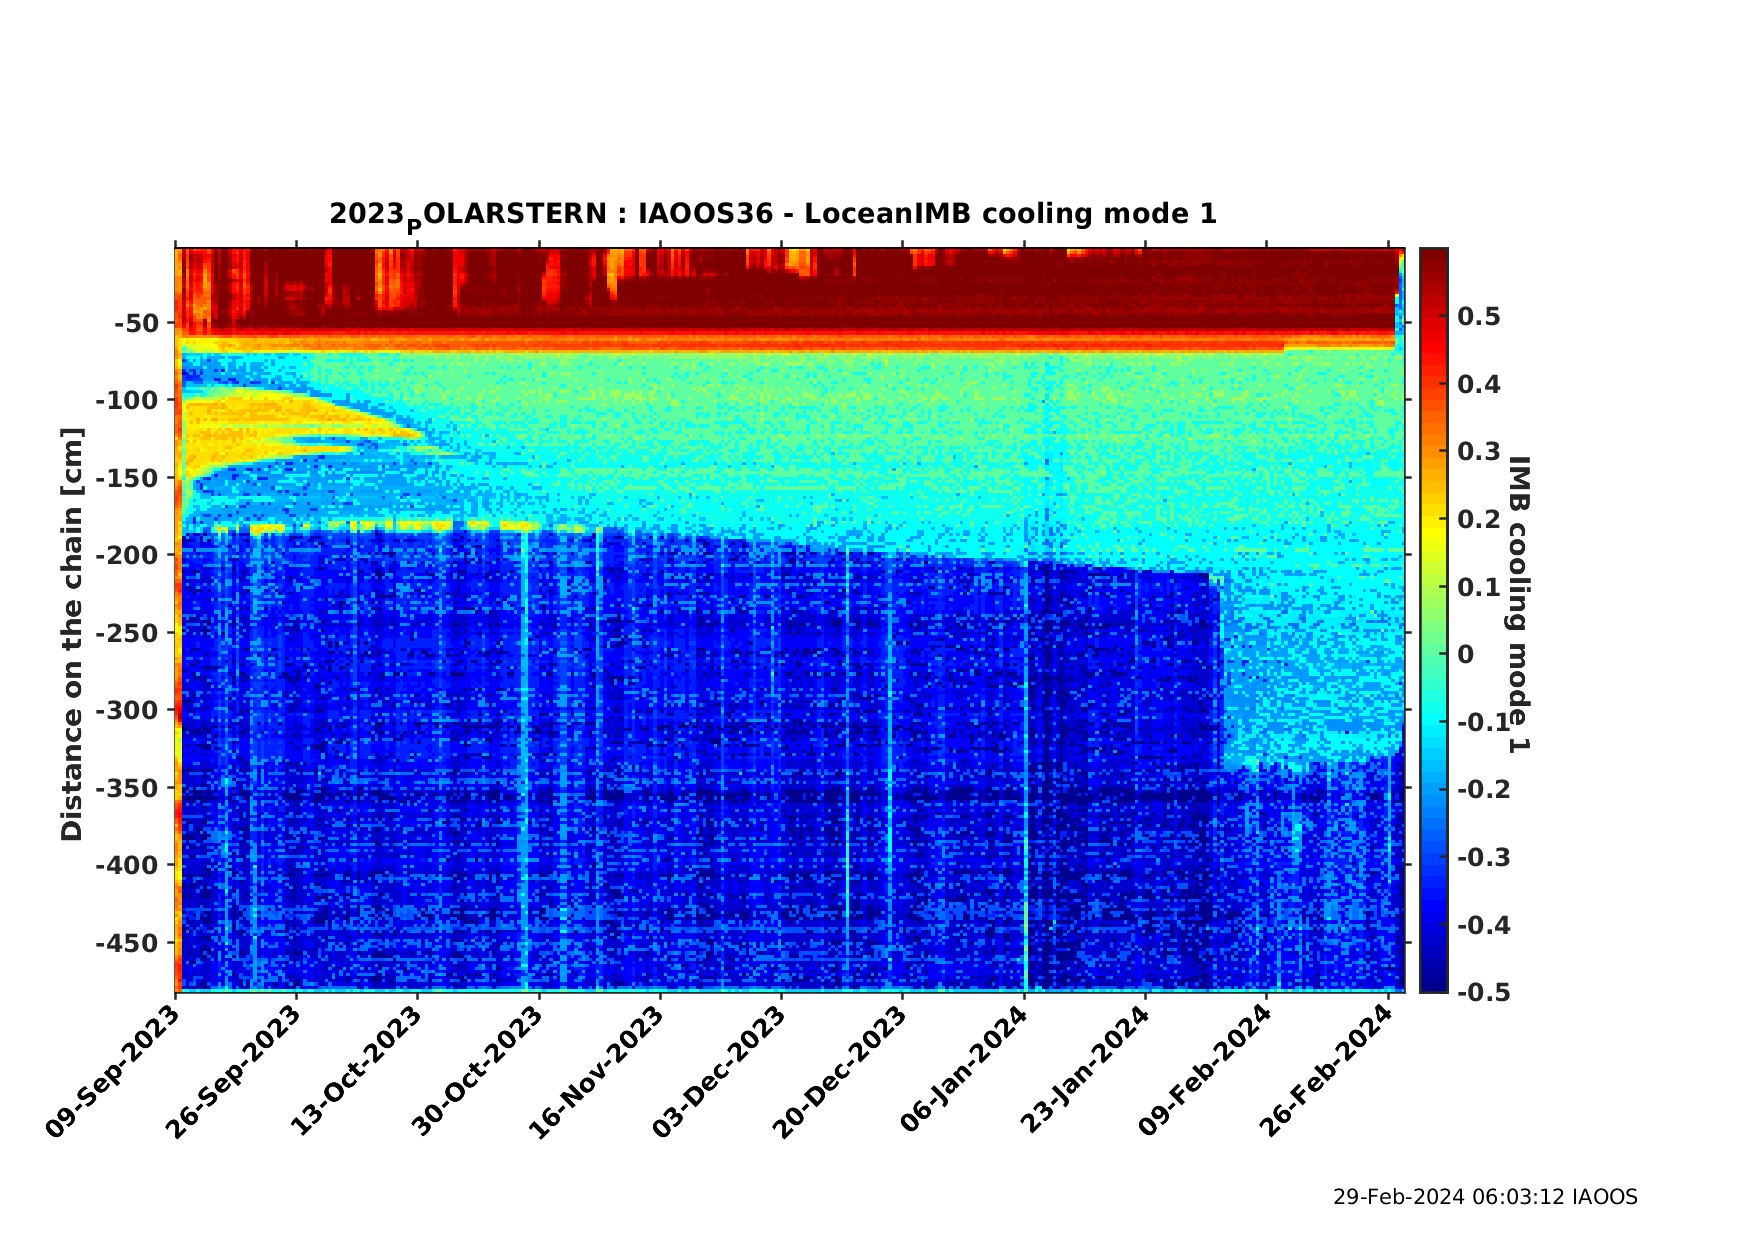Click the 06-Jan-2024 date tick label
Viewport: 1754px width, 1240px height.
pyautogui.click(x=963, y=1071)
